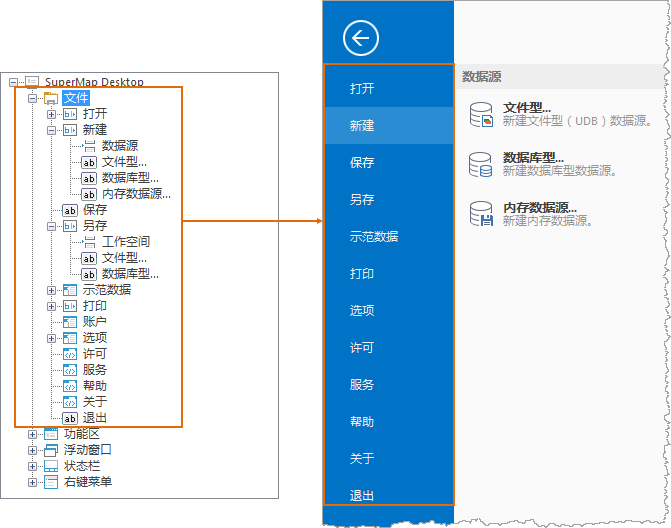Click the 浮动窗口 window icon in tree
The height and width of the screenshot is (528, 671).
[x=51, y=450]
